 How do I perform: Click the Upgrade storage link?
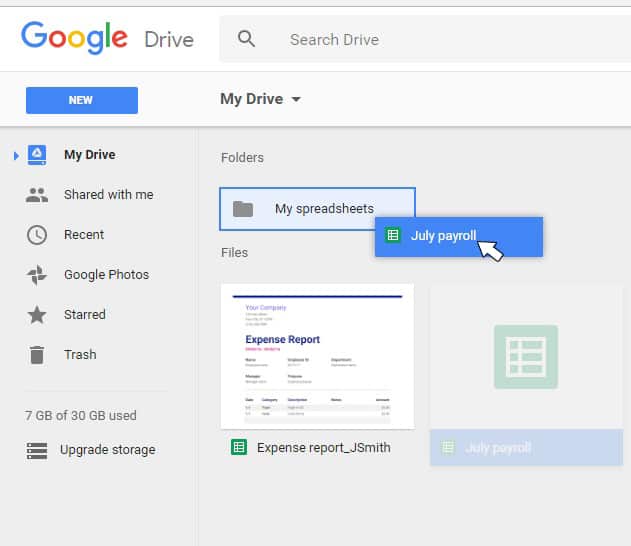pyautogui.click(x=107, y=450)
